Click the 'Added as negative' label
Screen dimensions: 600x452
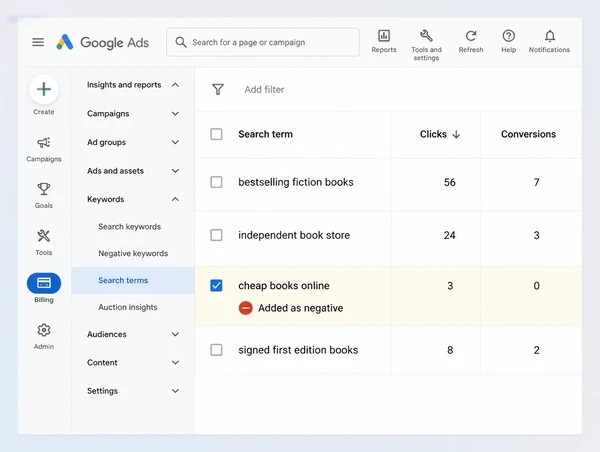(300, 308)
